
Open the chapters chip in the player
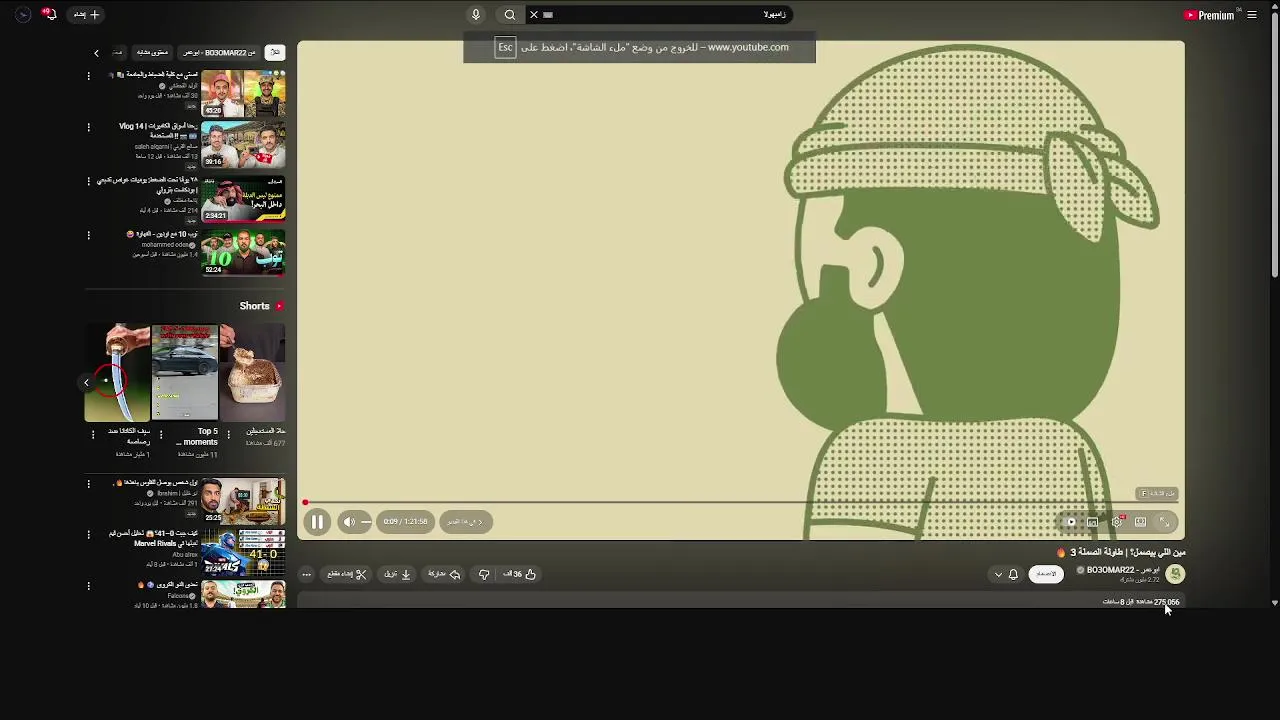tap(466, 522)
